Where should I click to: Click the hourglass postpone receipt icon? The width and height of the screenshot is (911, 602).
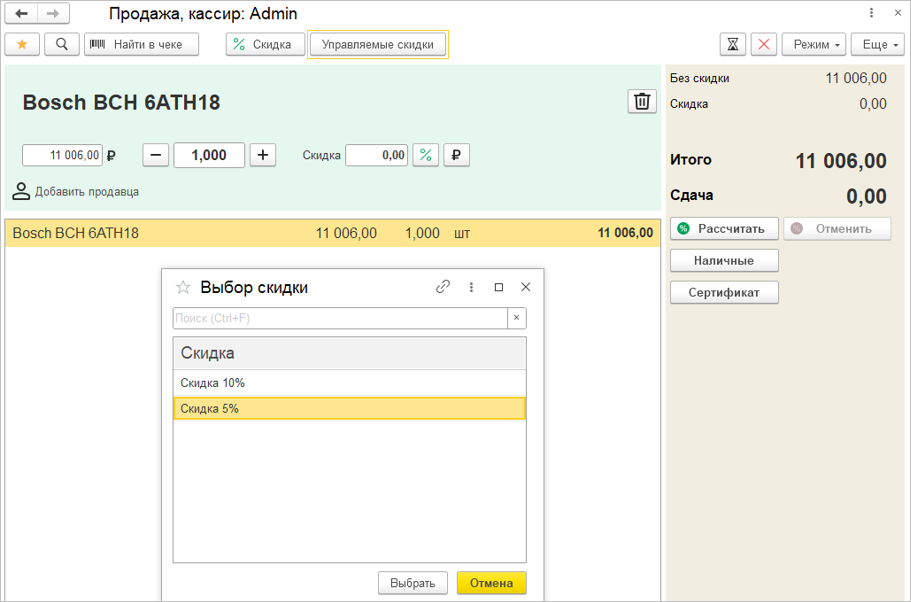pyautogui.click(x=733, y=44)
